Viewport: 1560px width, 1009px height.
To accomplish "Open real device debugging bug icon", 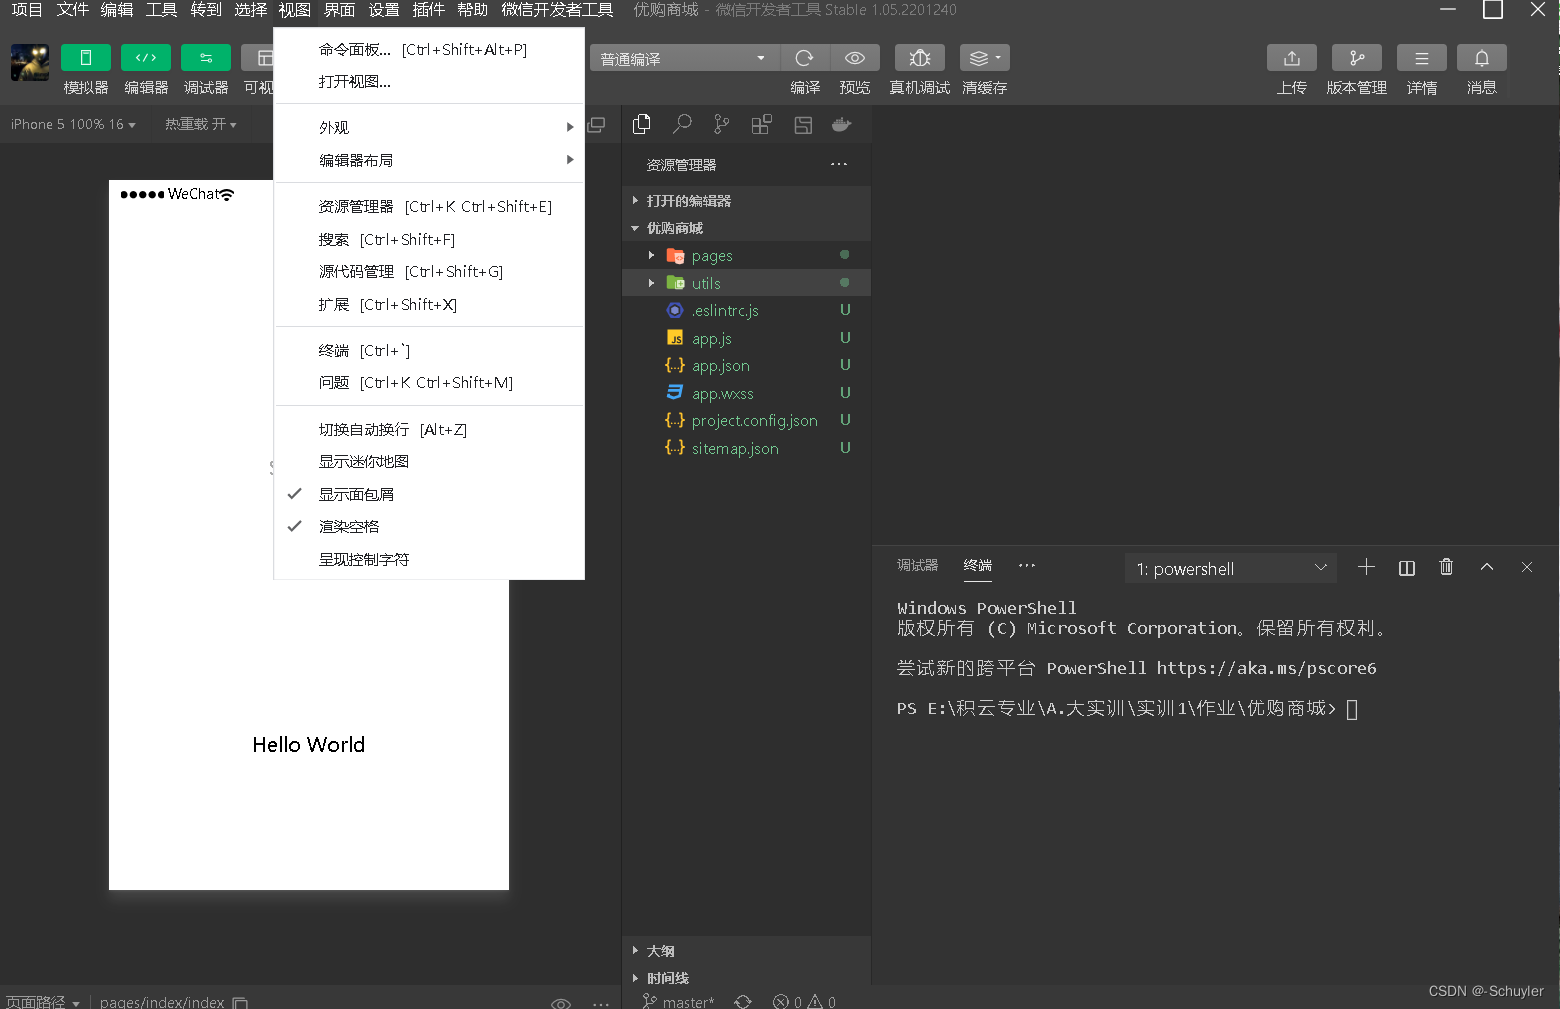I will pyautogui.click(x=920, y=58).
